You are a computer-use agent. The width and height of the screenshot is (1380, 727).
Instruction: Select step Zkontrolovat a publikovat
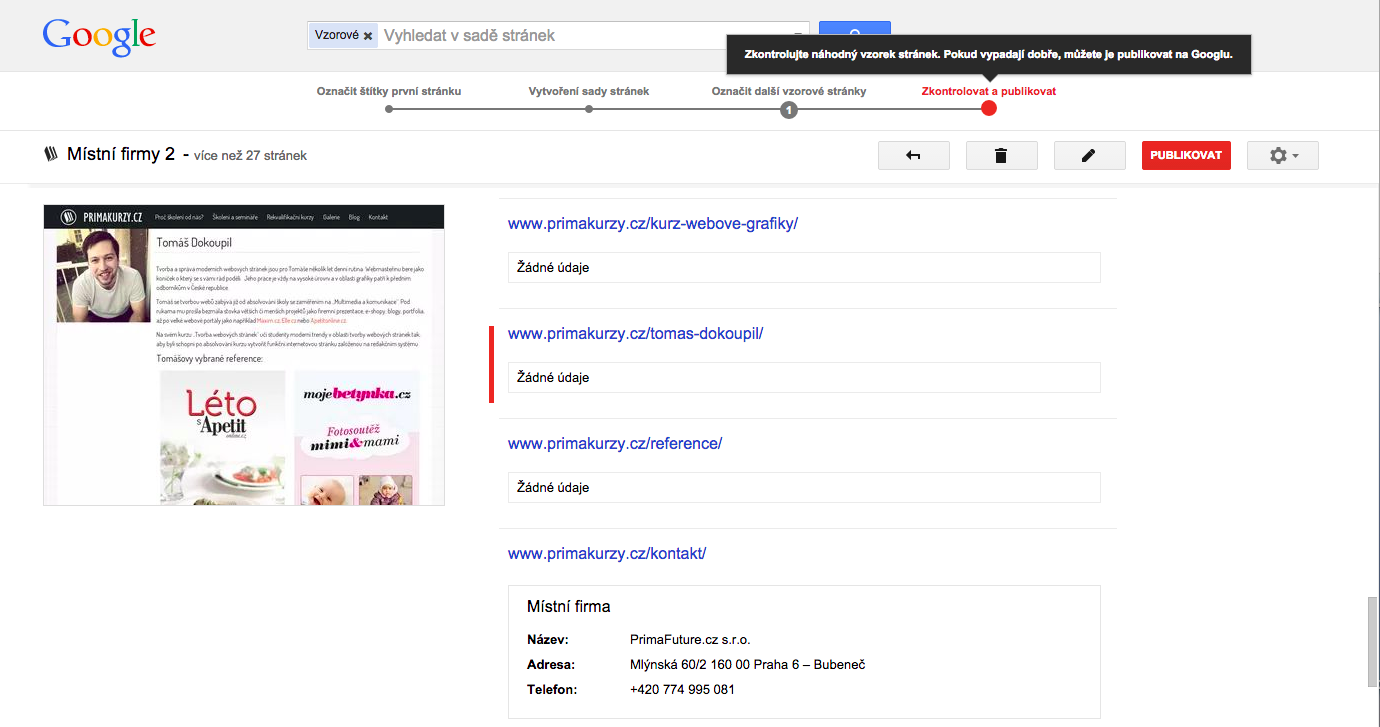(x=989, y=91)
